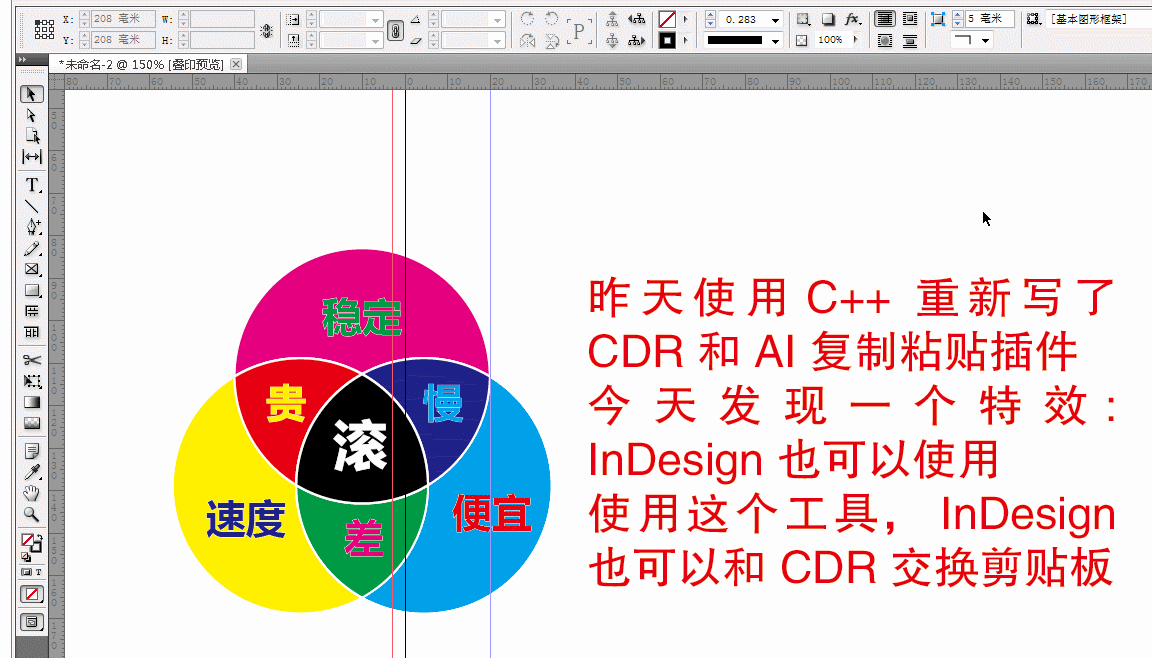Open the stroke weight 0.283 dropdown

(775, 20)
